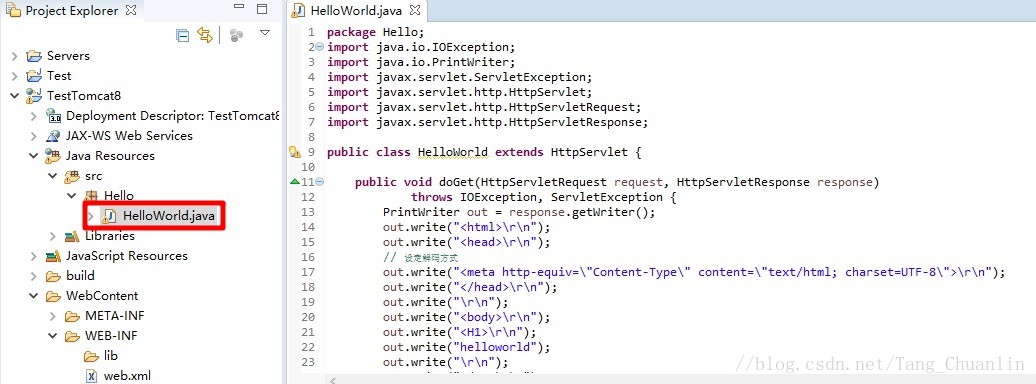Expand the META-INF folder

(x=53, y=316)
